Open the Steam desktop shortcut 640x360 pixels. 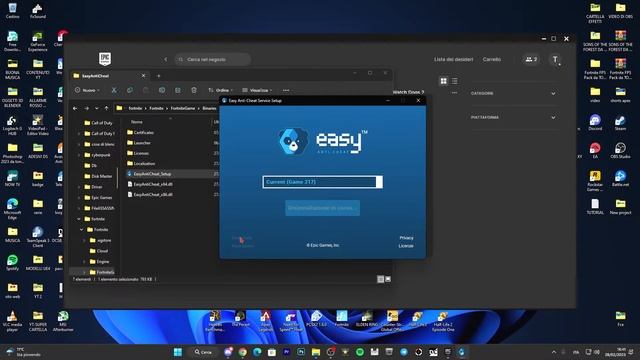(620, 122)
